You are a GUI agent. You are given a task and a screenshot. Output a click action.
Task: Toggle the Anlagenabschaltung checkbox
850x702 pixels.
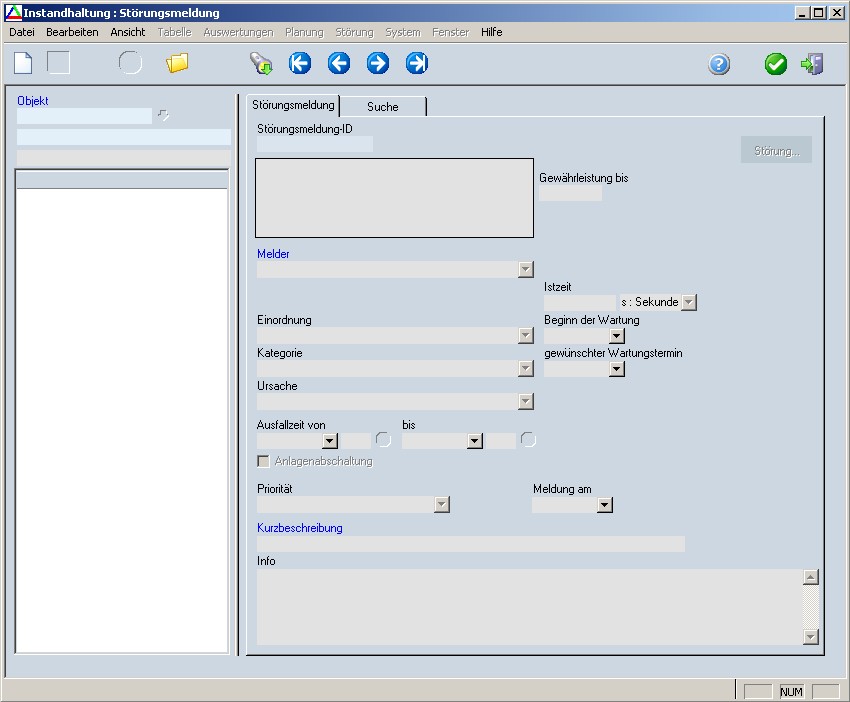[264, 461]
